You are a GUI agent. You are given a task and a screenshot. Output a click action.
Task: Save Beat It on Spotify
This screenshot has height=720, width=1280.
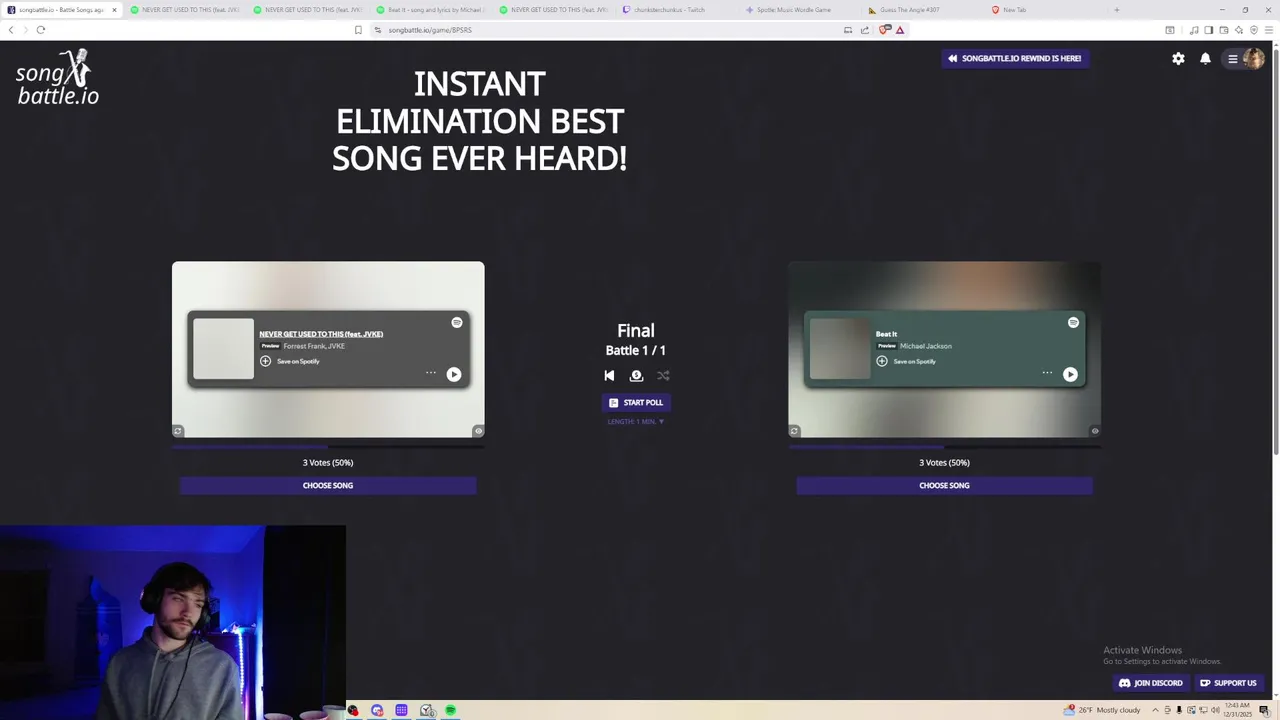906,361
